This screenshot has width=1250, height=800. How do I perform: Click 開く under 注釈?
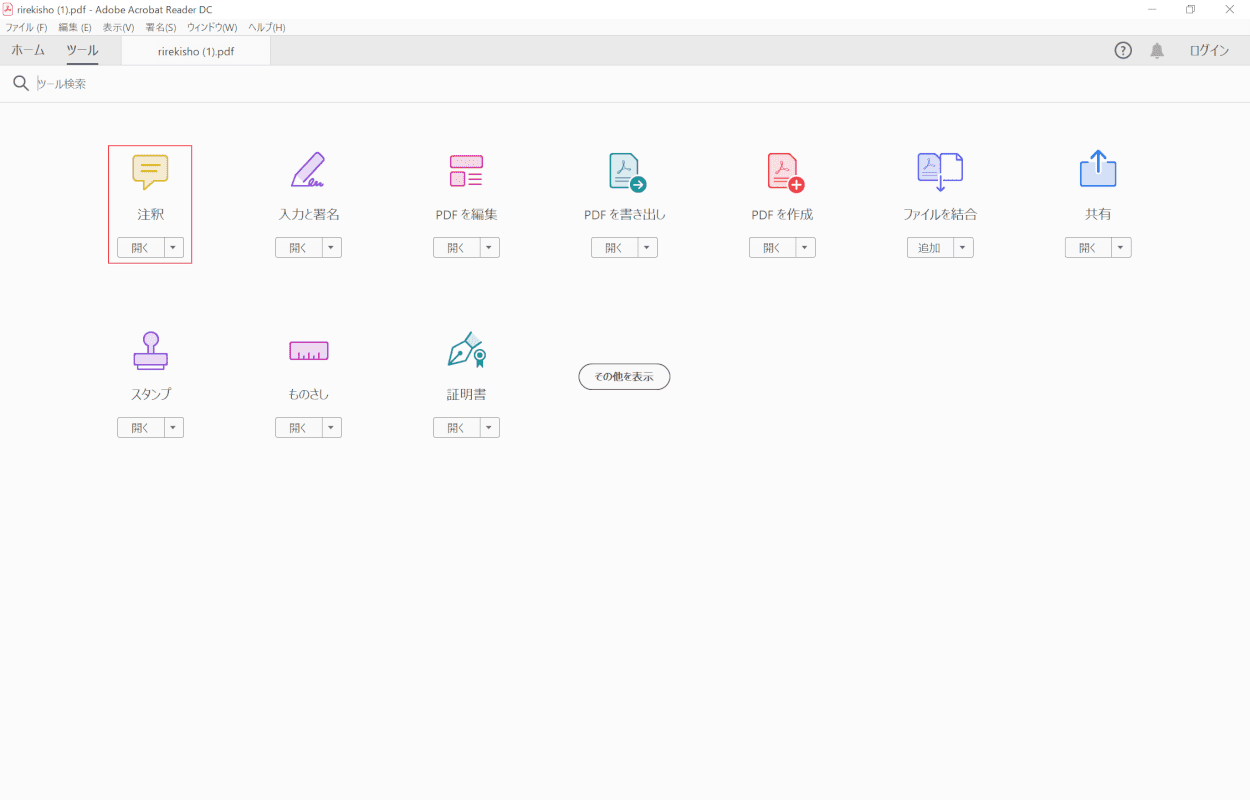140,248
